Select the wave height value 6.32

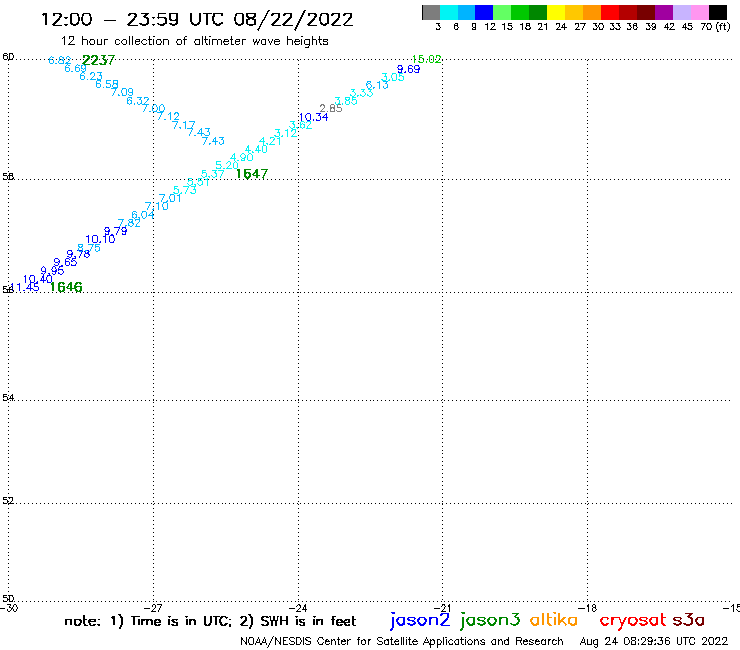pyautogui.click(x=138, y=101)
